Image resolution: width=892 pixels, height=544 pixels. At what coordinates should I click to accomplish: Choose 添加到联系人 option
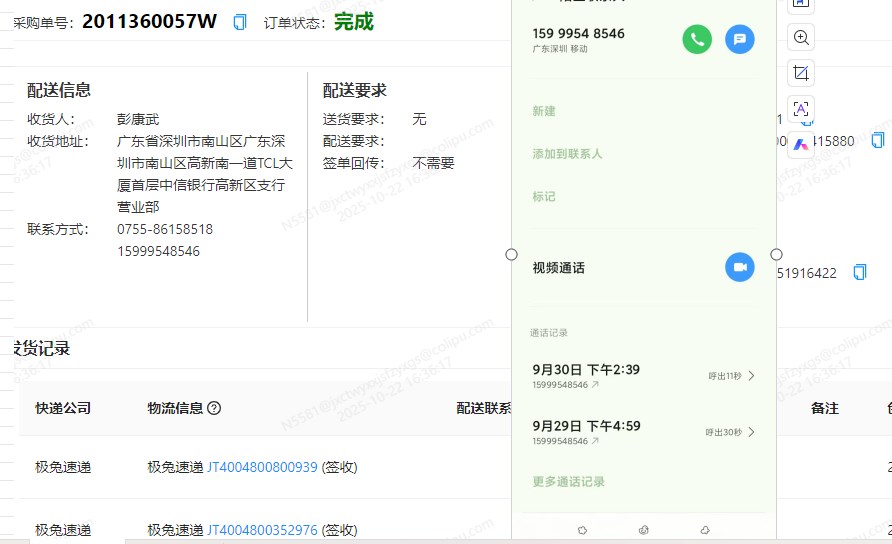pos(567,154)
